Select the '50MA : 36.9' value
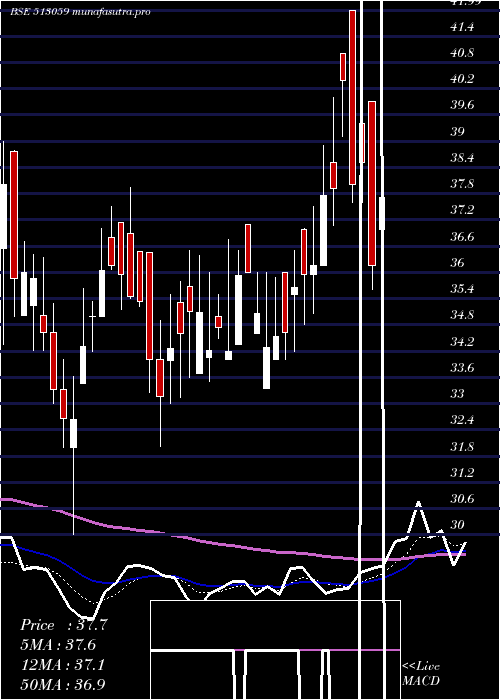Viewport: 500px width, 700px height. (x=63, y=684)
